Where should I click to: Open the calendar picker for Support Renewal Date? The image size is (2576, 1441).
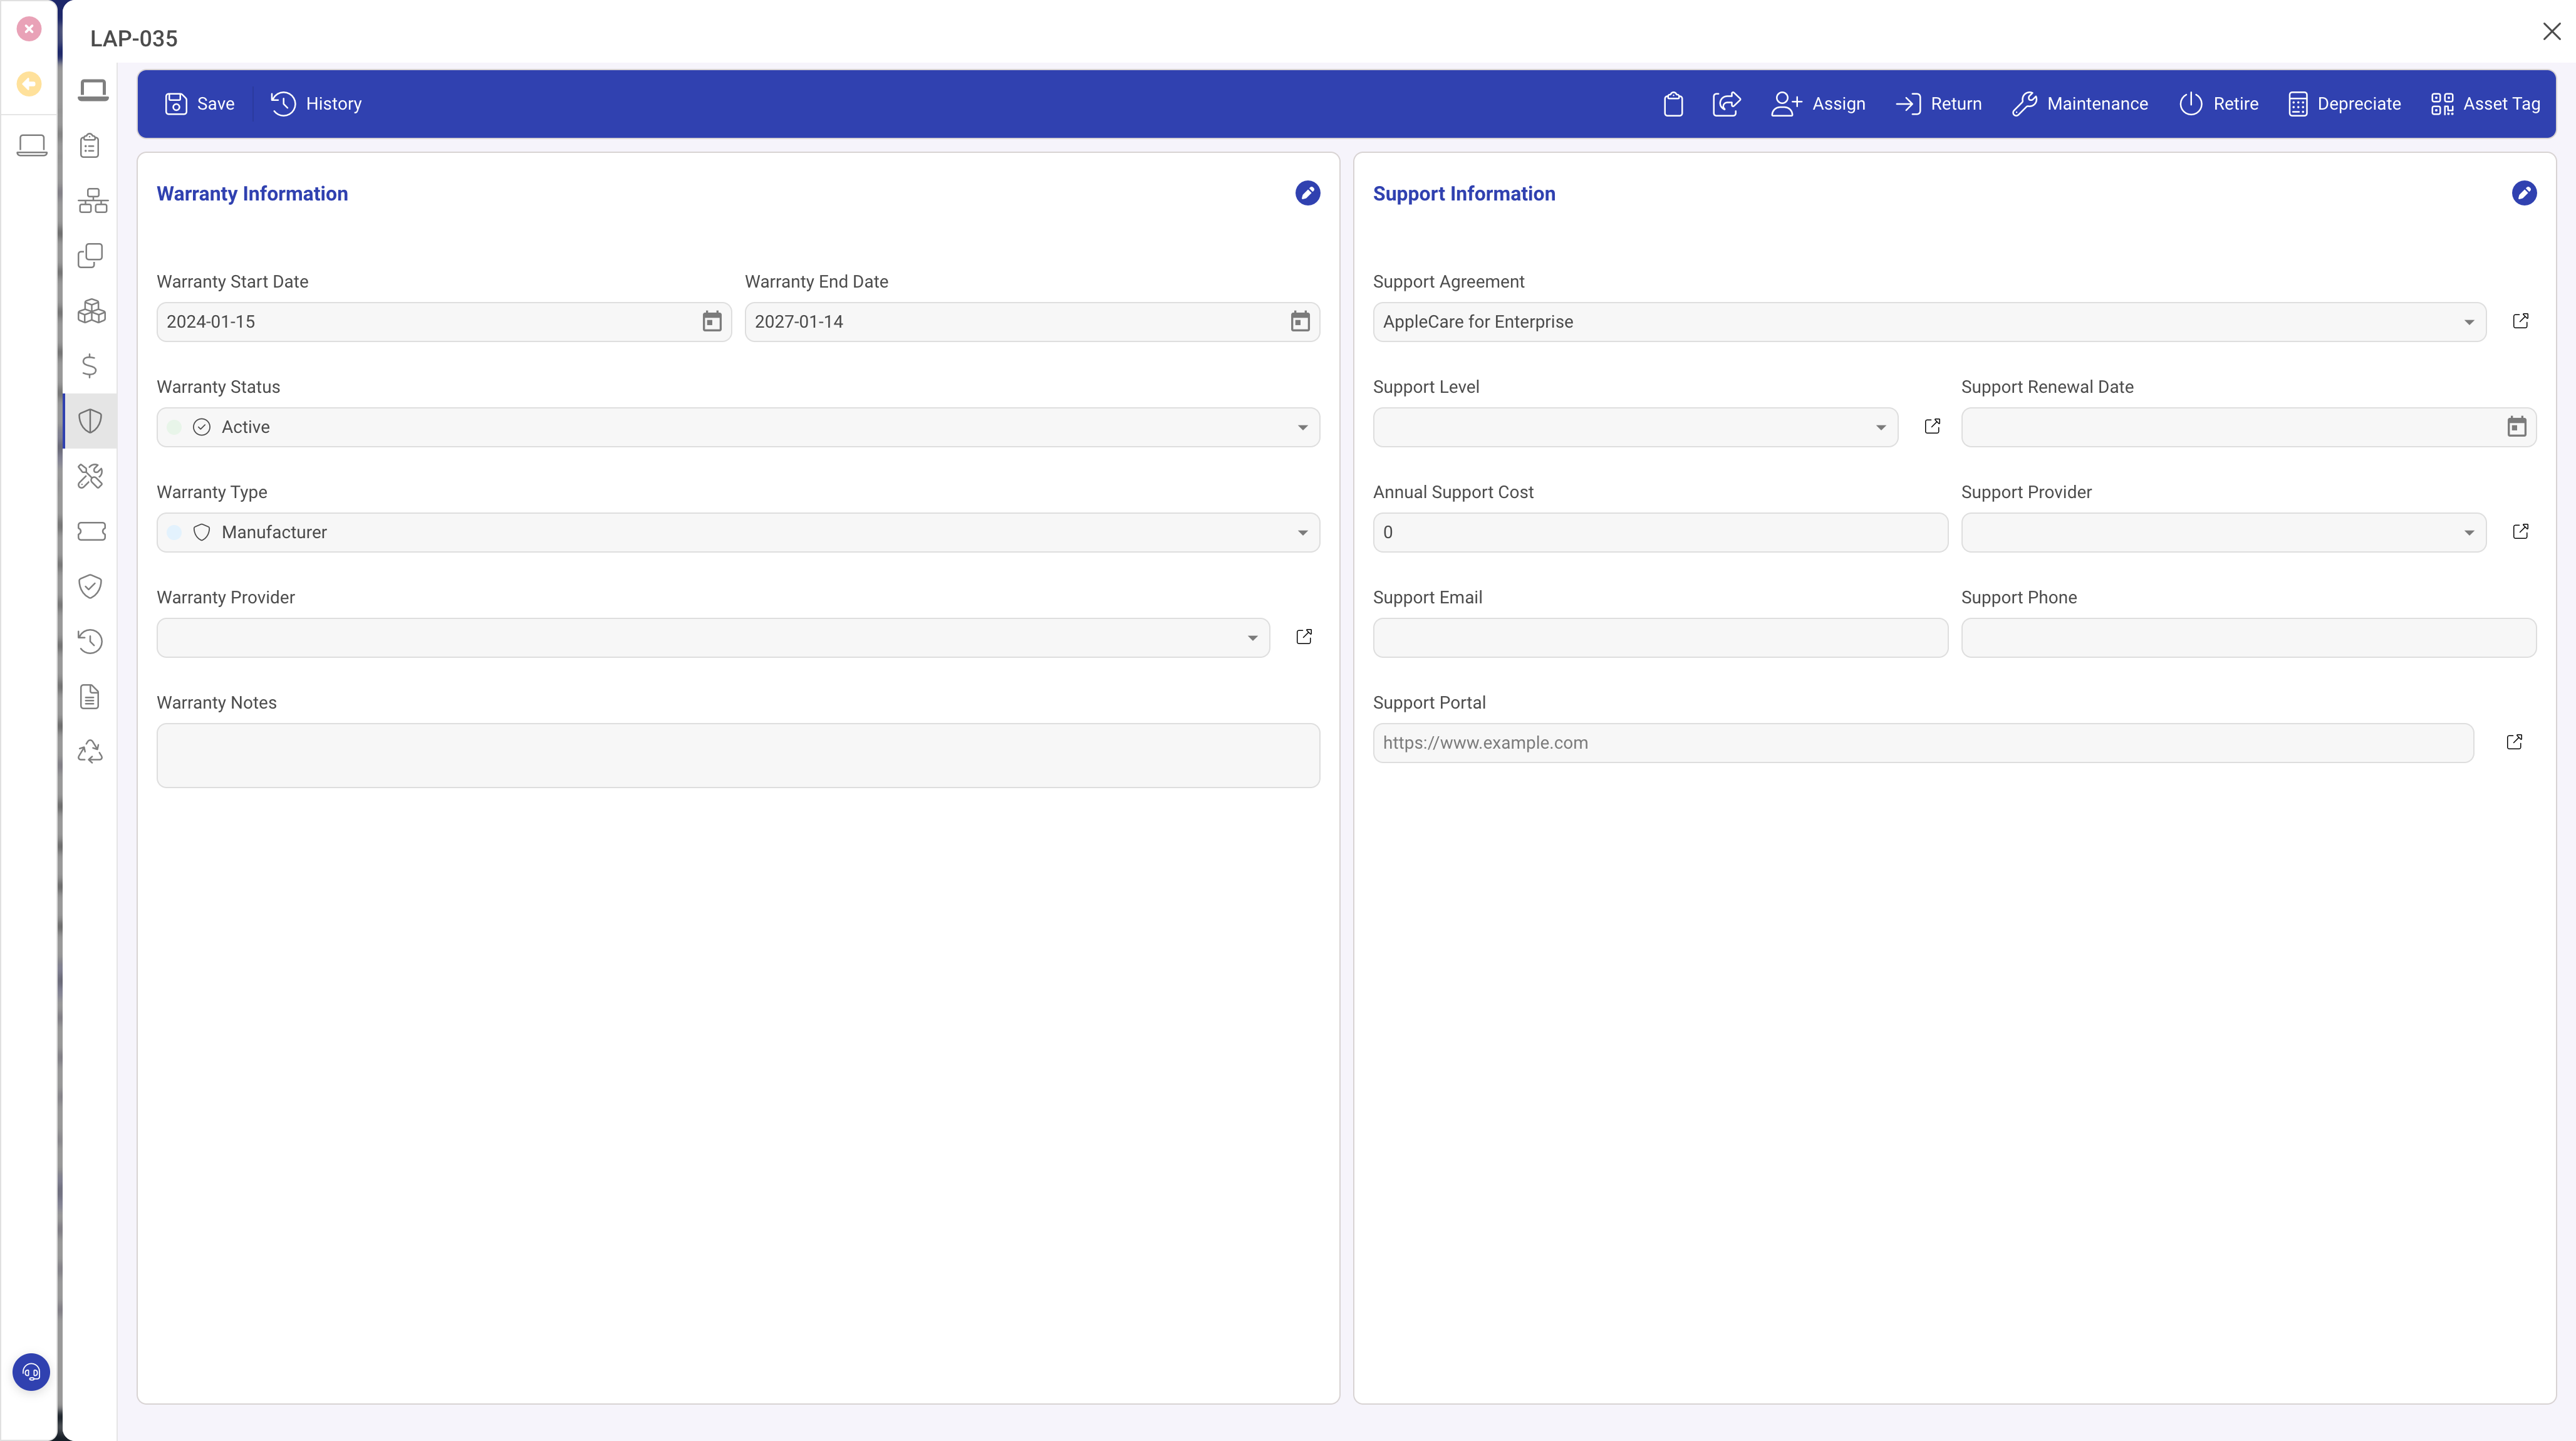point(2517,426)
